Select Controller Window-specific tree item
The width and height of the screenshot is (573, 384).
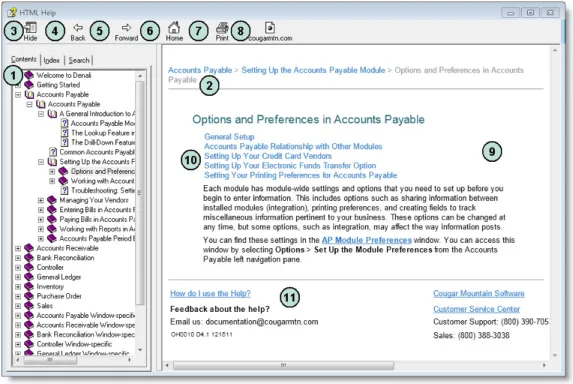74,344
